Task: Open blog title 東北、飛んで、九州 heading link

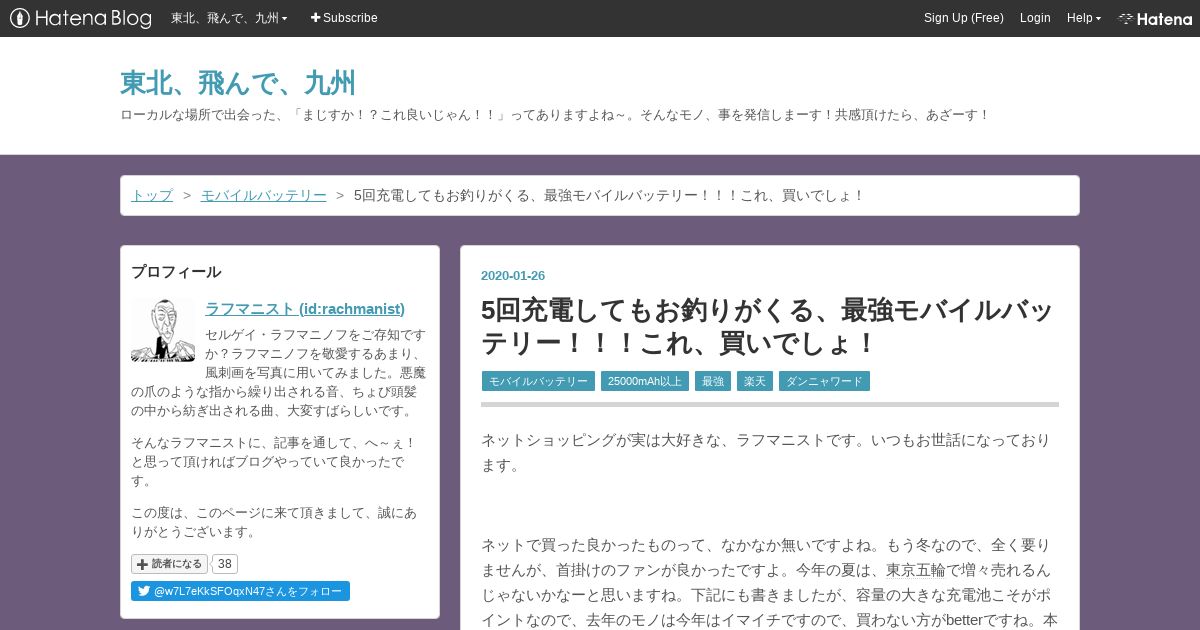Action: [238, 82]
